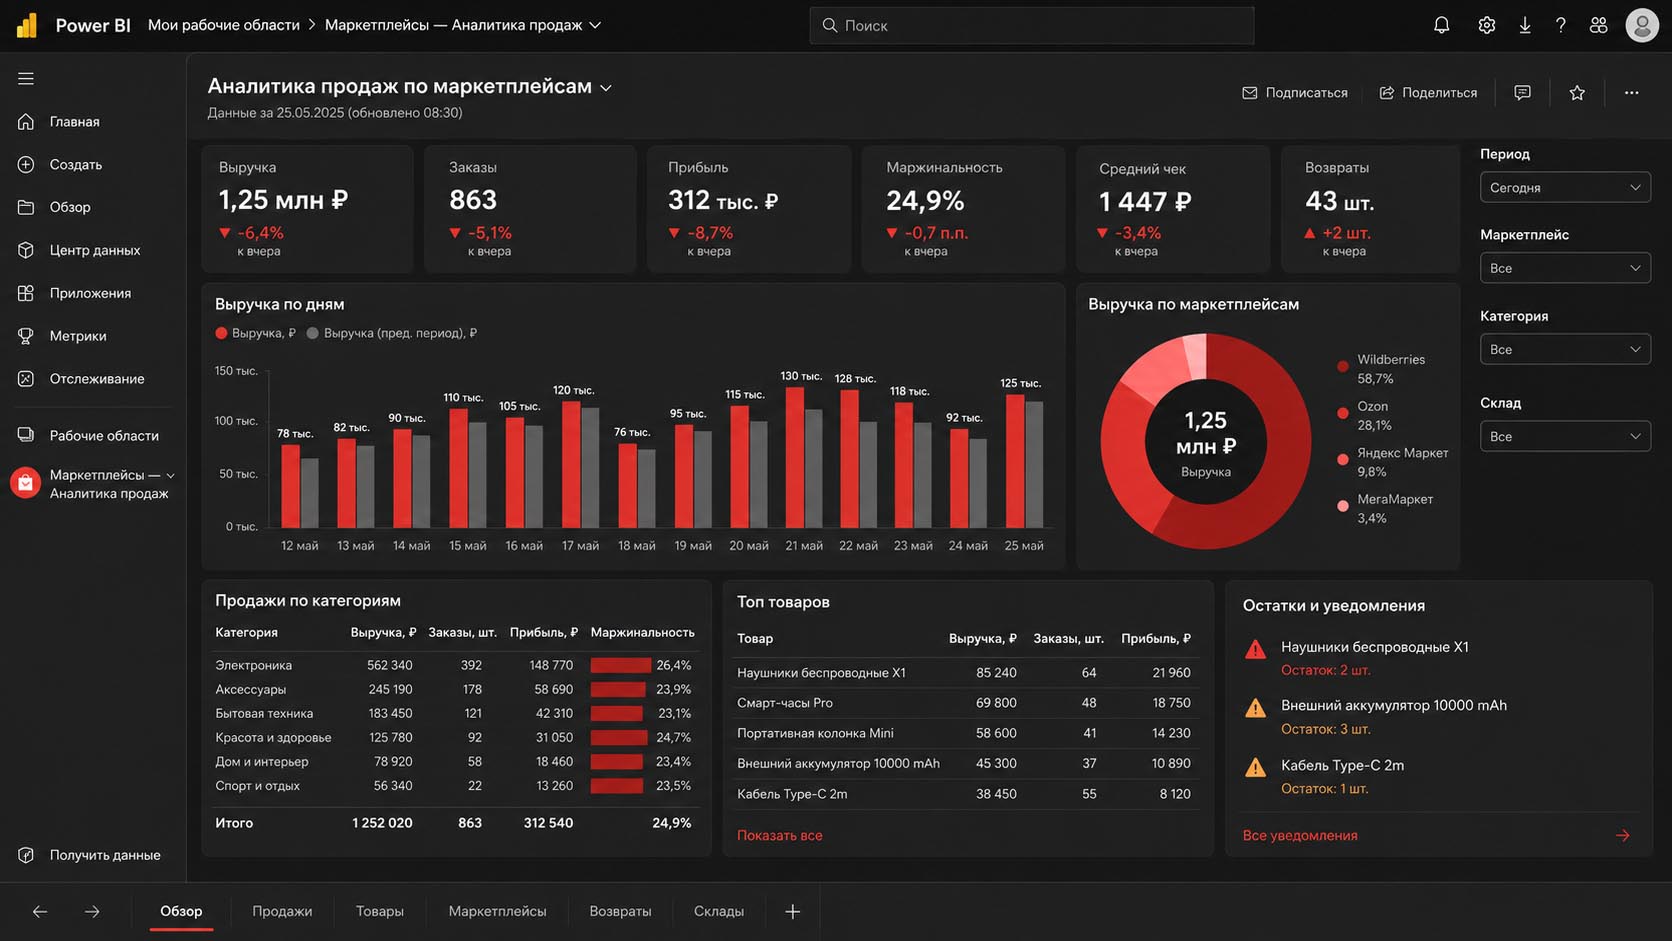The image size is (1672, 941).
Task: Toggle Яндекс Маркет legend entry
Action: click(1393, 462)
